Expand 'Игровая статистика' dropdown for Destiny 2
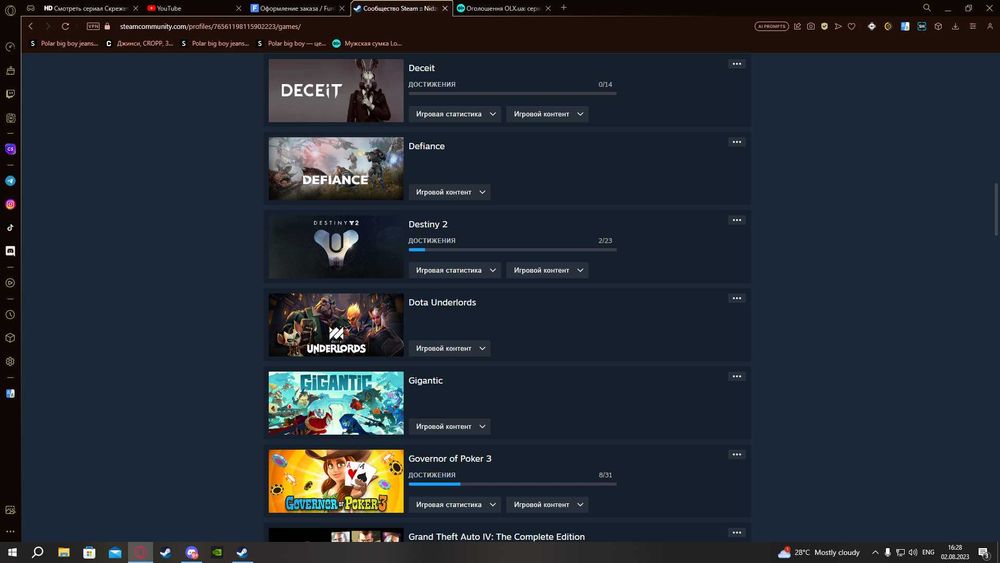This screenshot has width=1000, height=563. click(x=455, y=270)
